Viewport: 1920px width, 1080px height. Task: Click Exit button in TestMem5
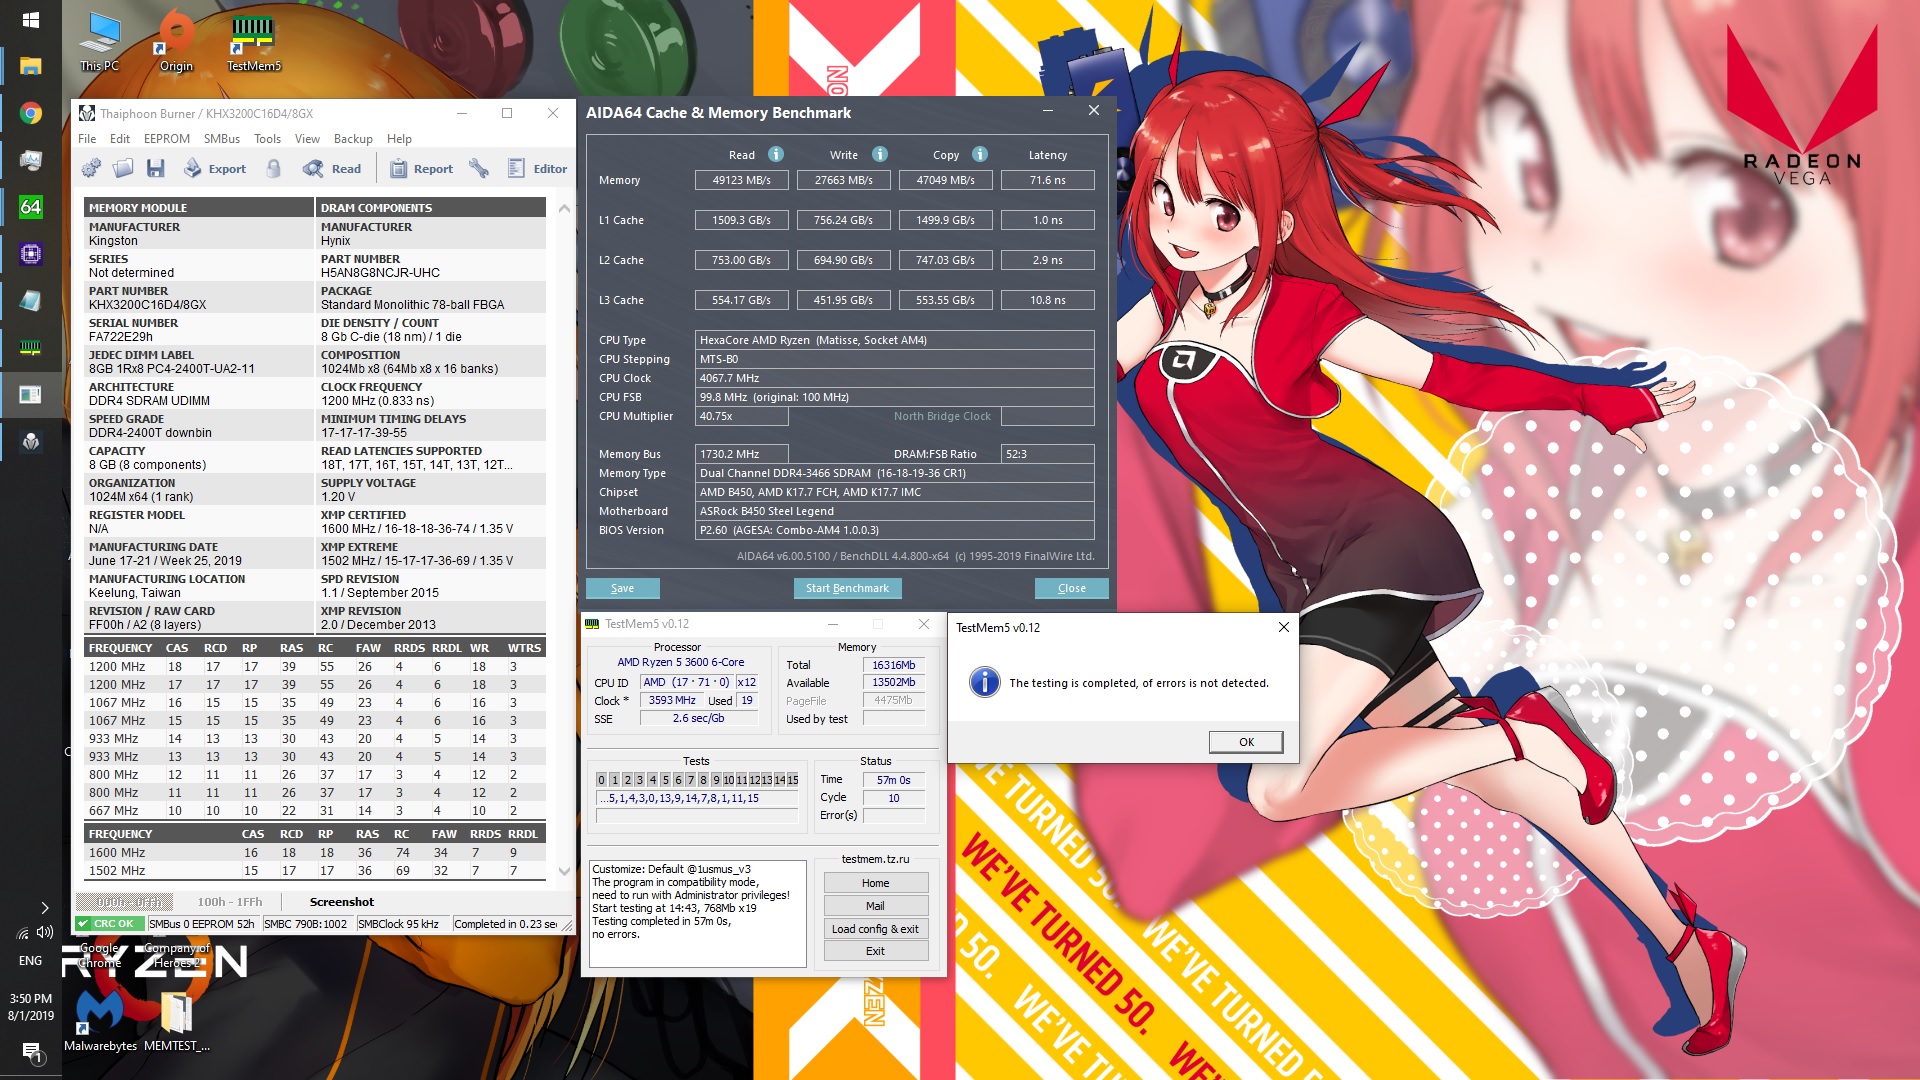pyautogui.click(x=875, y=951)
